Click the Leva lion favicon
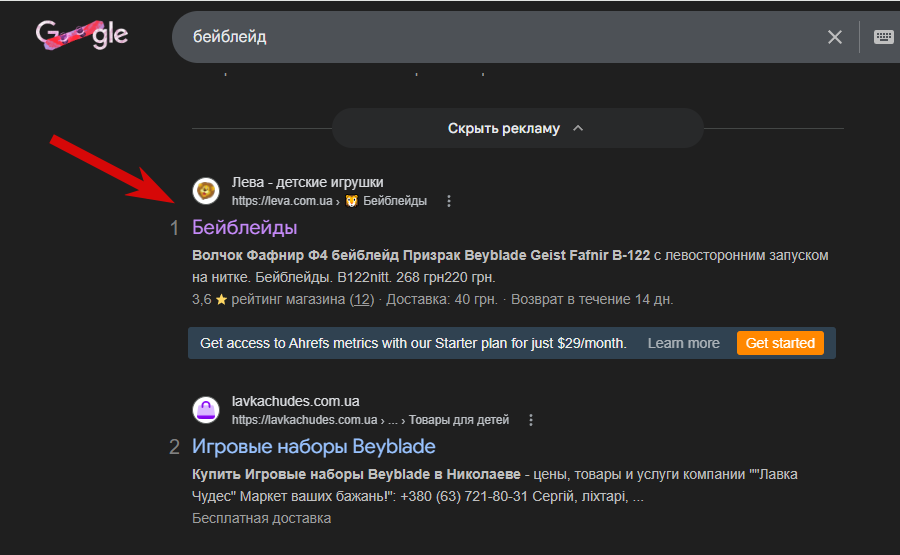This screenshot has height=555, width=900. (x=206, y=191)
